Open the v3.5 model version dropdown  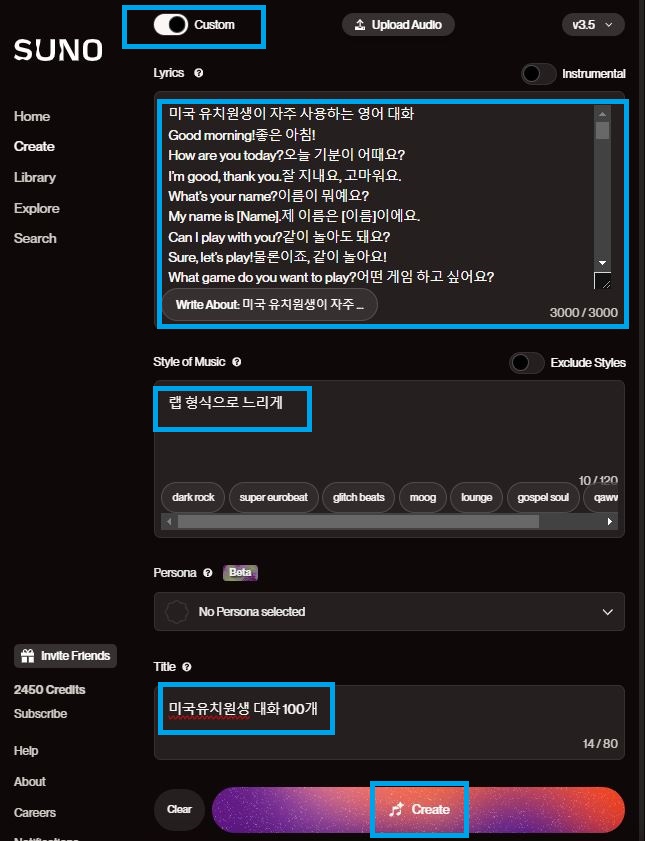pos(593,25)
